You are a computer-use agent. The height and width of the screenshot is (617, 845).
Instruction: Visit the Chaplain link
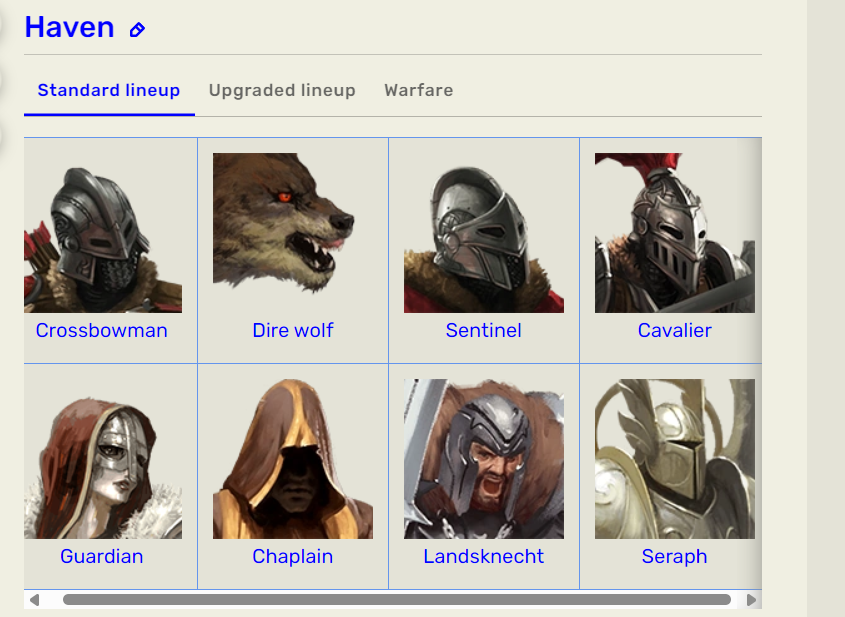click(293, 556)
